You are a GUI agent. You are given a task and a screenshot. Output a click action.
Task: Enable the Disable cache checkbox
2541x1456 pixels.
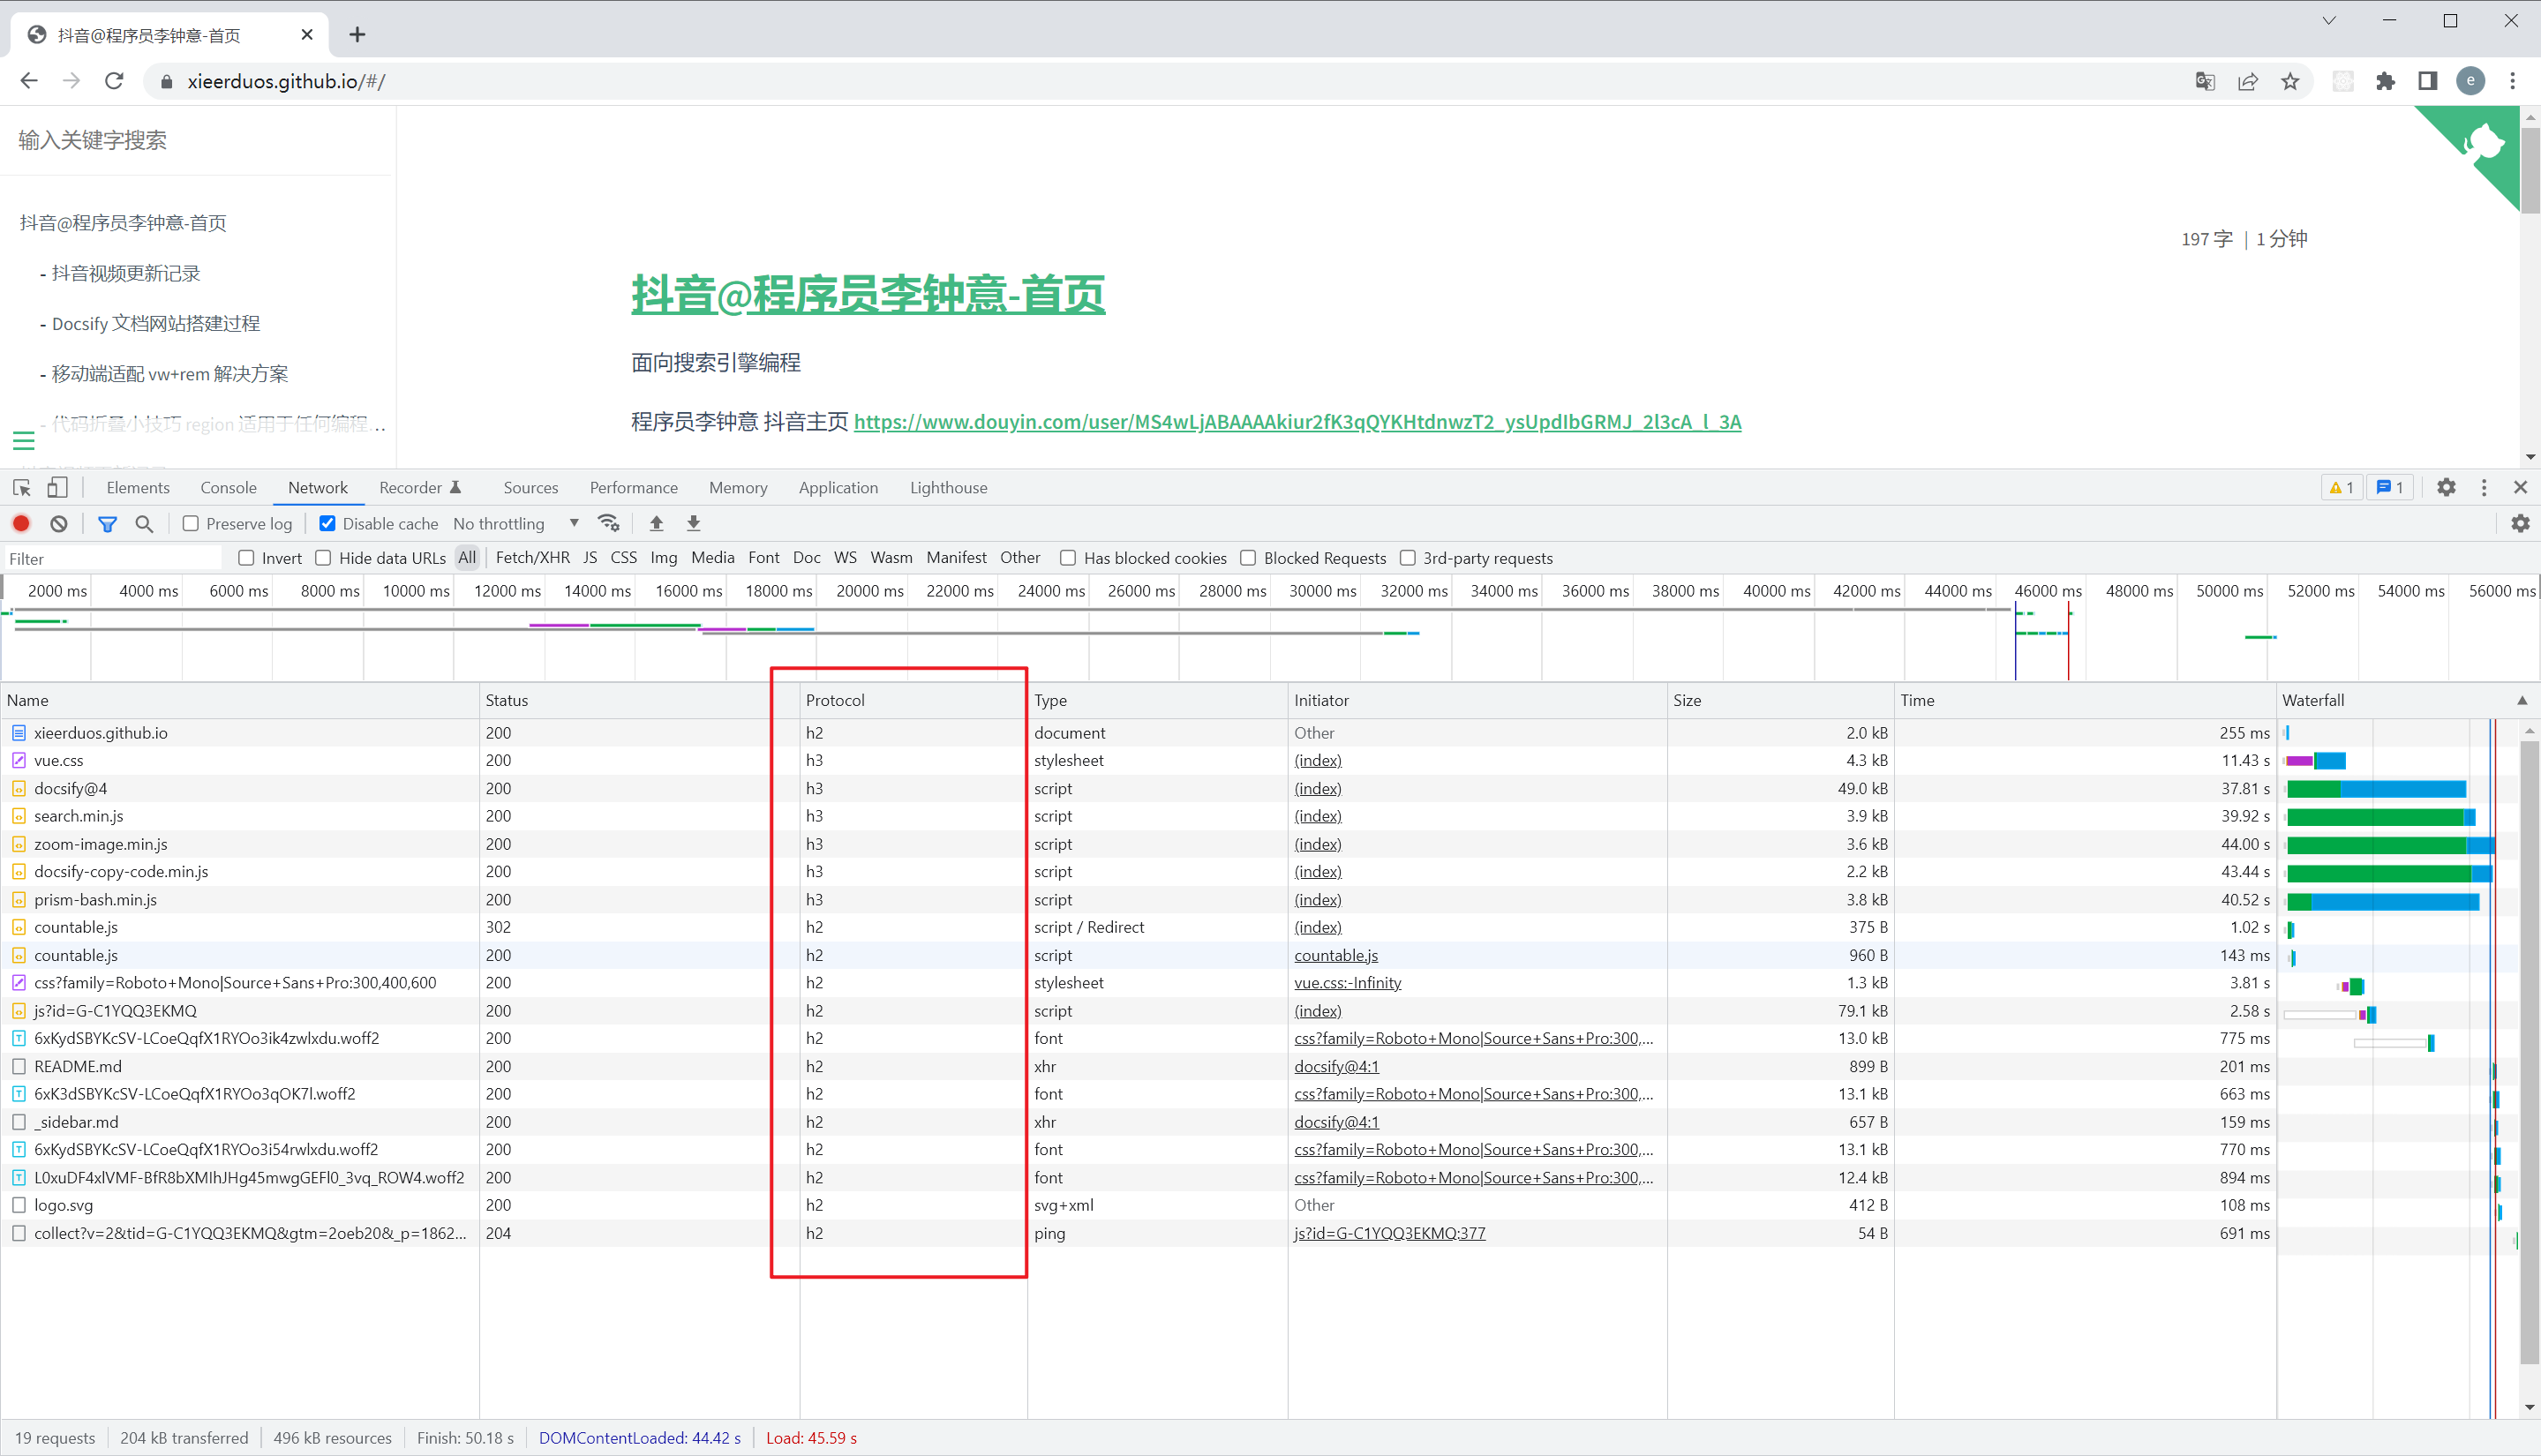(x=328, y=524)
